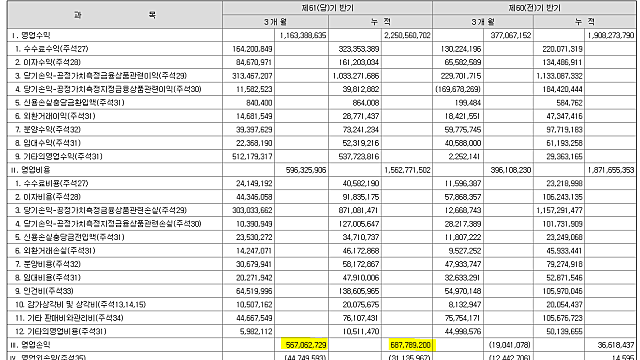Click '12. 기타의영업비용(주석31)' label

(x=61, y=332)
